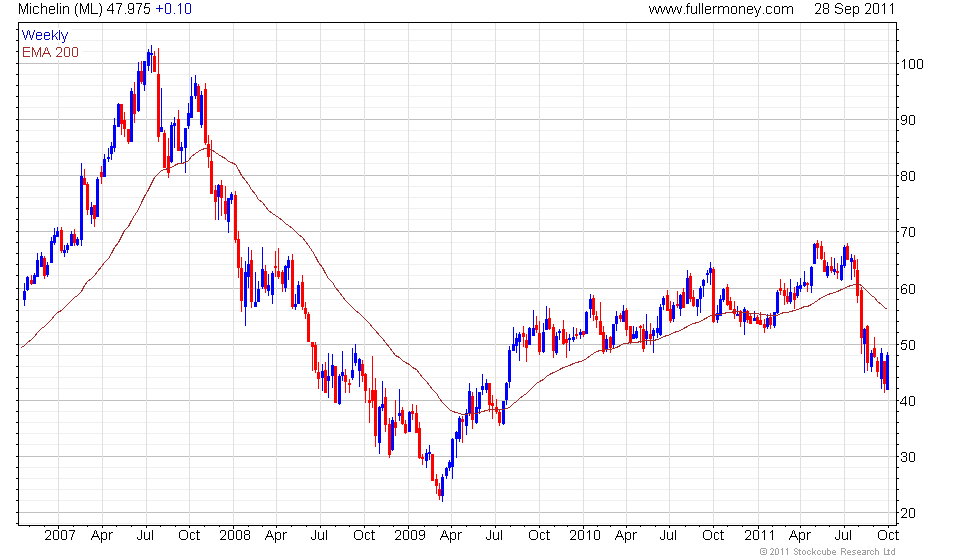This screenshot has height=560, width=980.
Task: Click the 2008 year label on time axis
Action: coord(235,535)
